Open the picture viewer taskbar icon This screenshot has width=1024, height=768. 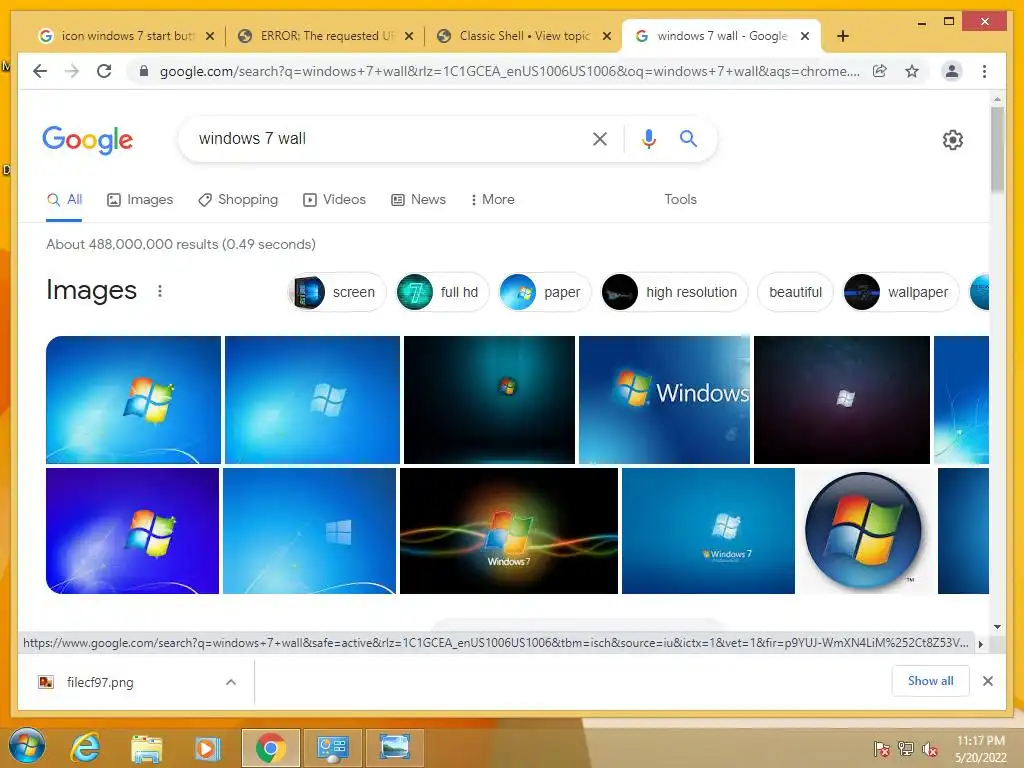[395, 748]
